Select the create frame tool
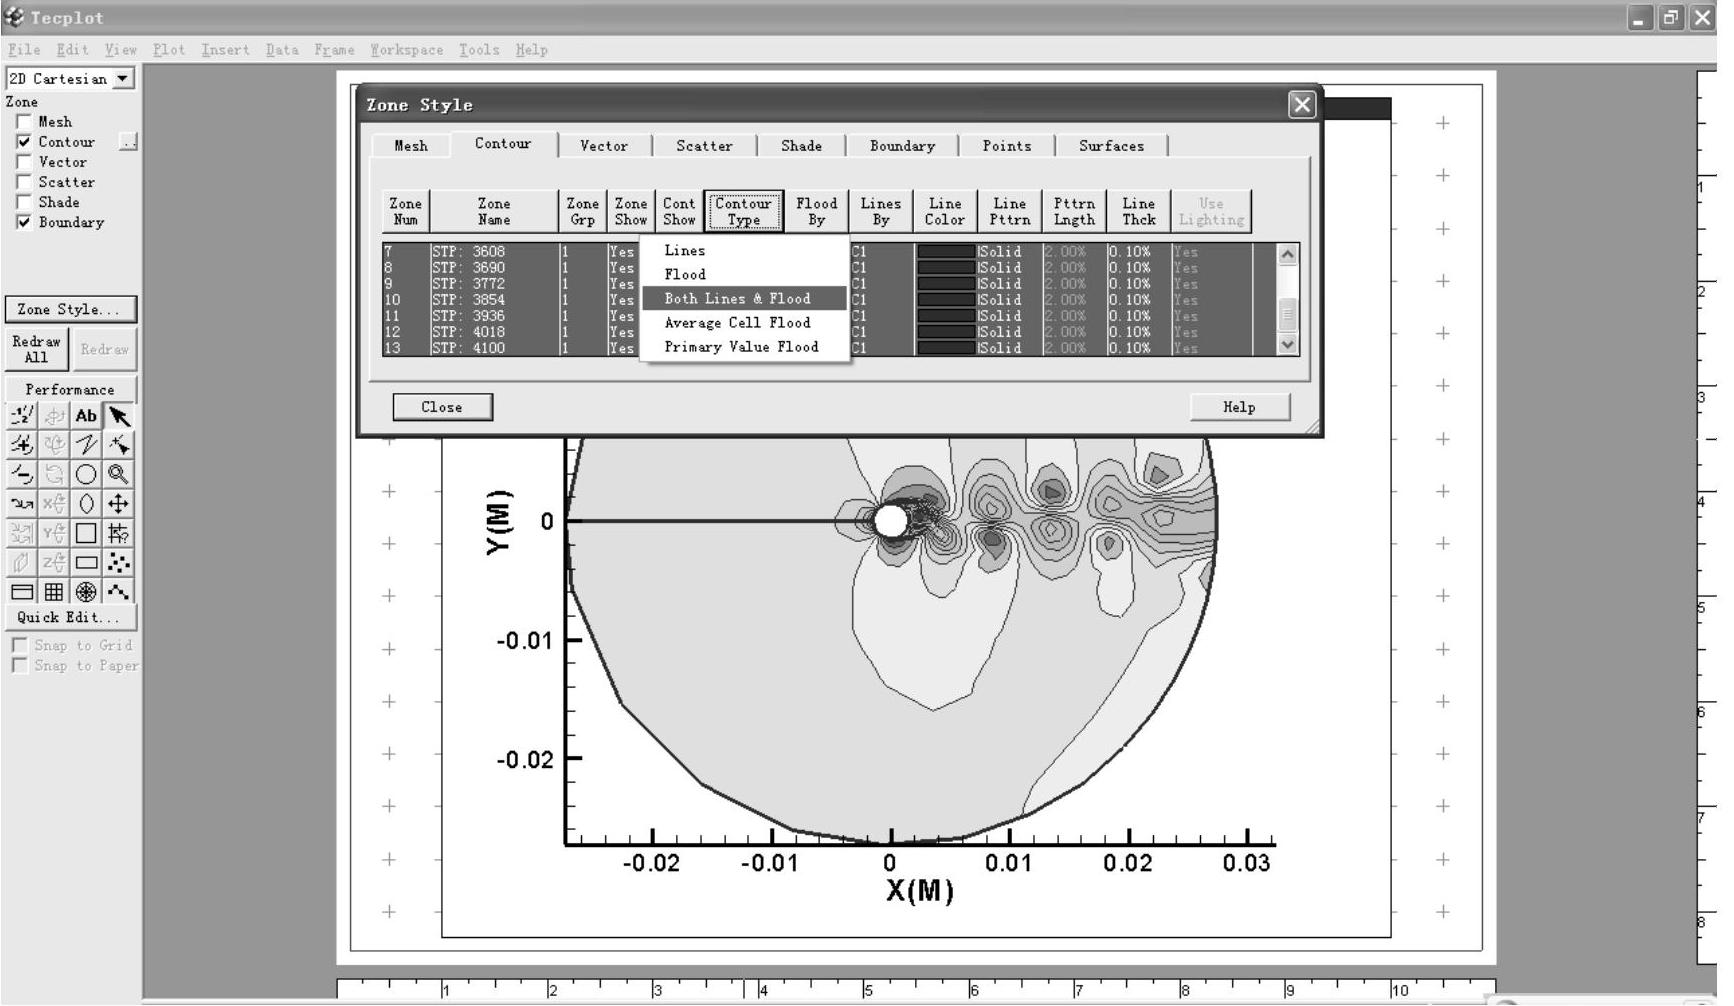The image size is (1734, 1006). tap(22, 592)
